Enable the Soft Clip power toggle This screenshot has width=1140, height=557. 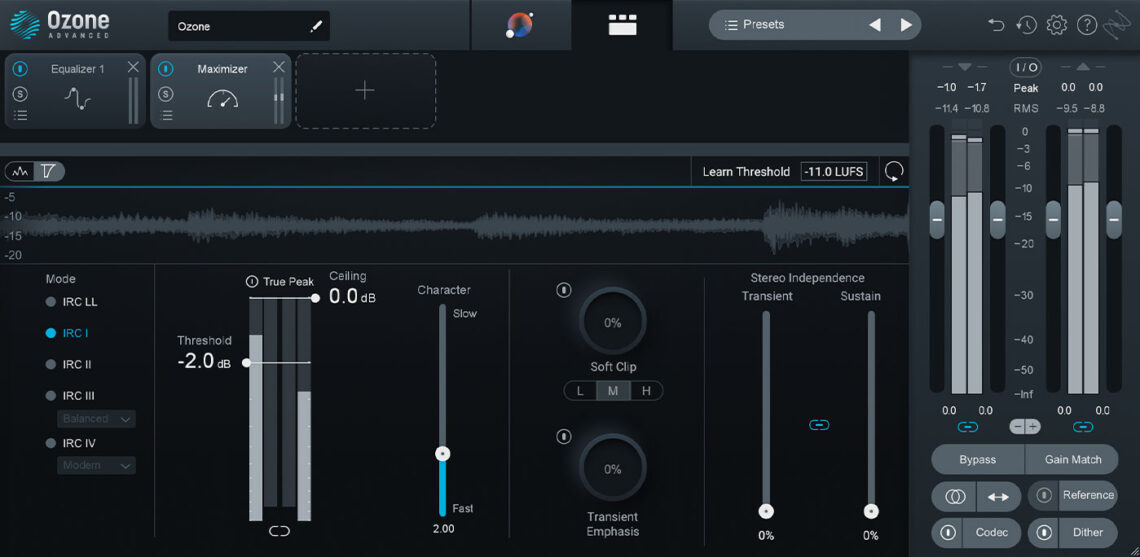click(x=563, y=290)
